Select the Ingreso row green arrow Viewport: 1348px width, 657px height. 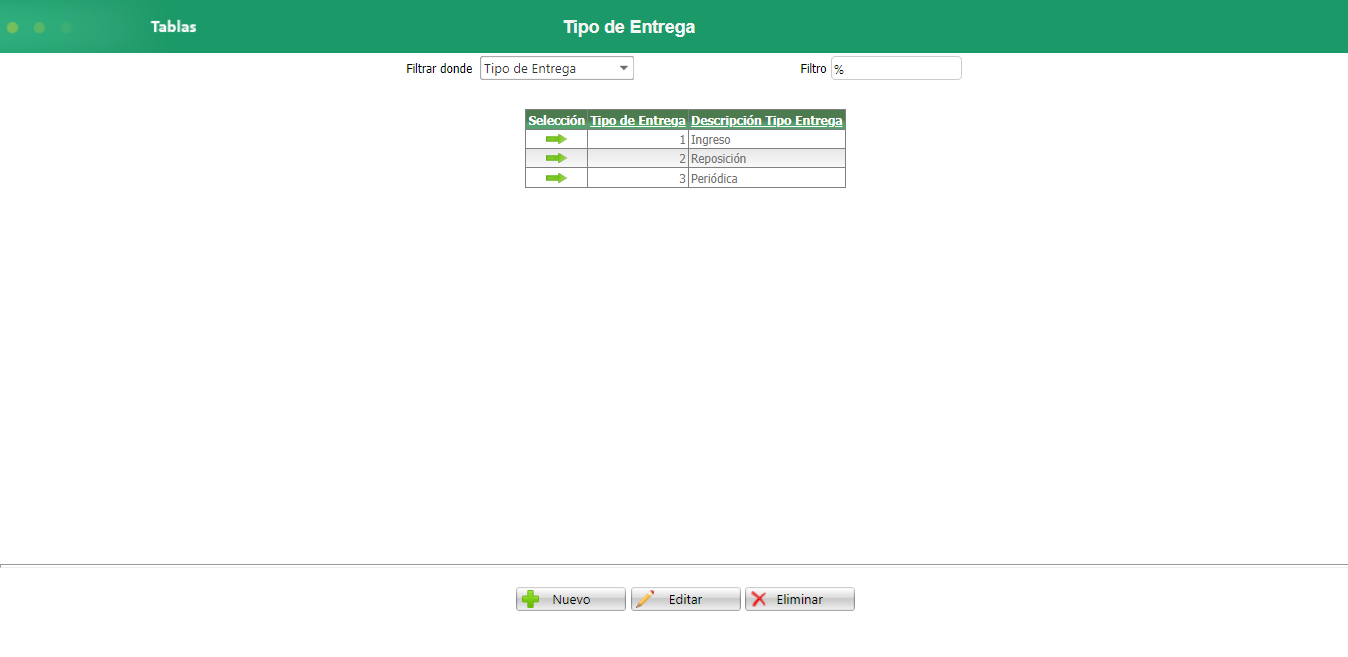pos(556,139)
